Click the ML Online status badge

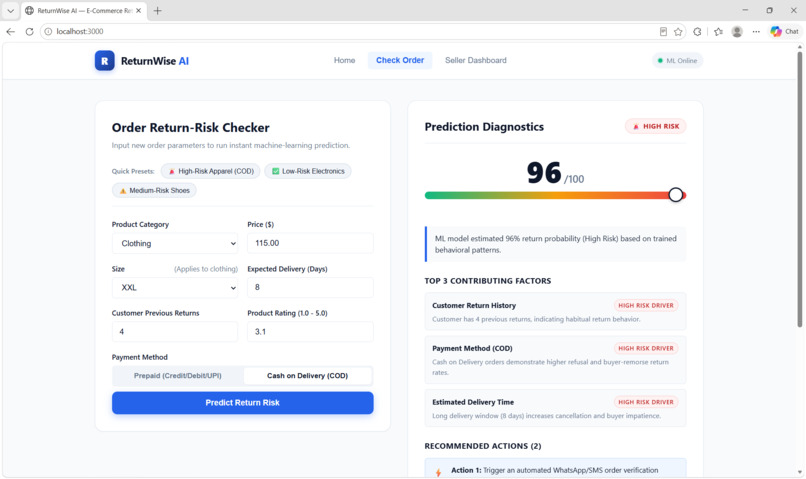(677, 61)
